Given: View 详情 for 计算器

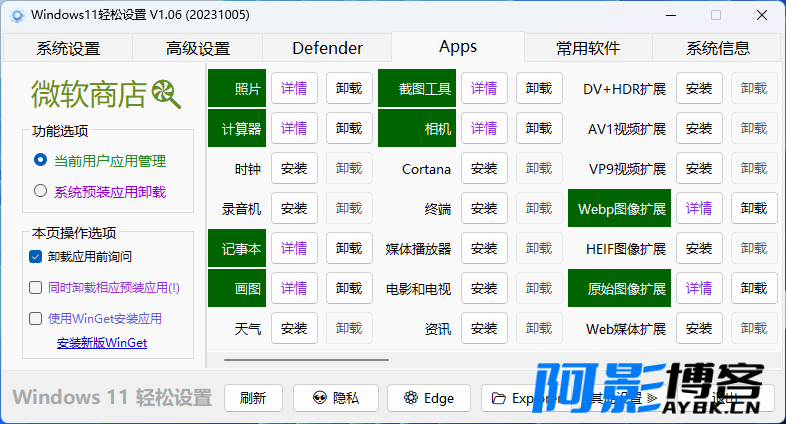Looking at the screenshot, I should point(294,128).
